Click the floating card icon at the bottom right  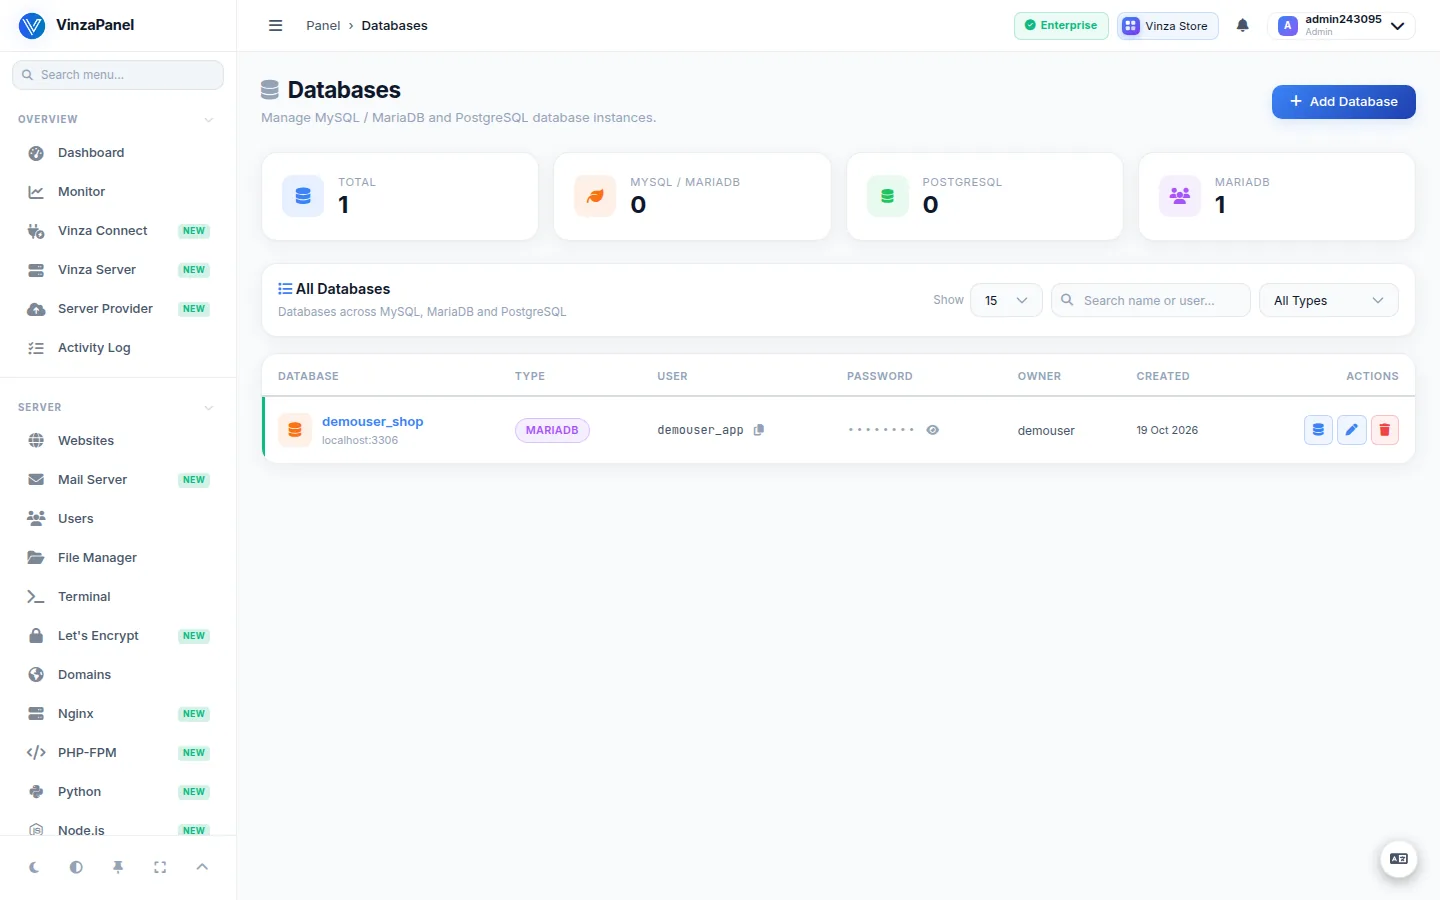click(1398, 858)
